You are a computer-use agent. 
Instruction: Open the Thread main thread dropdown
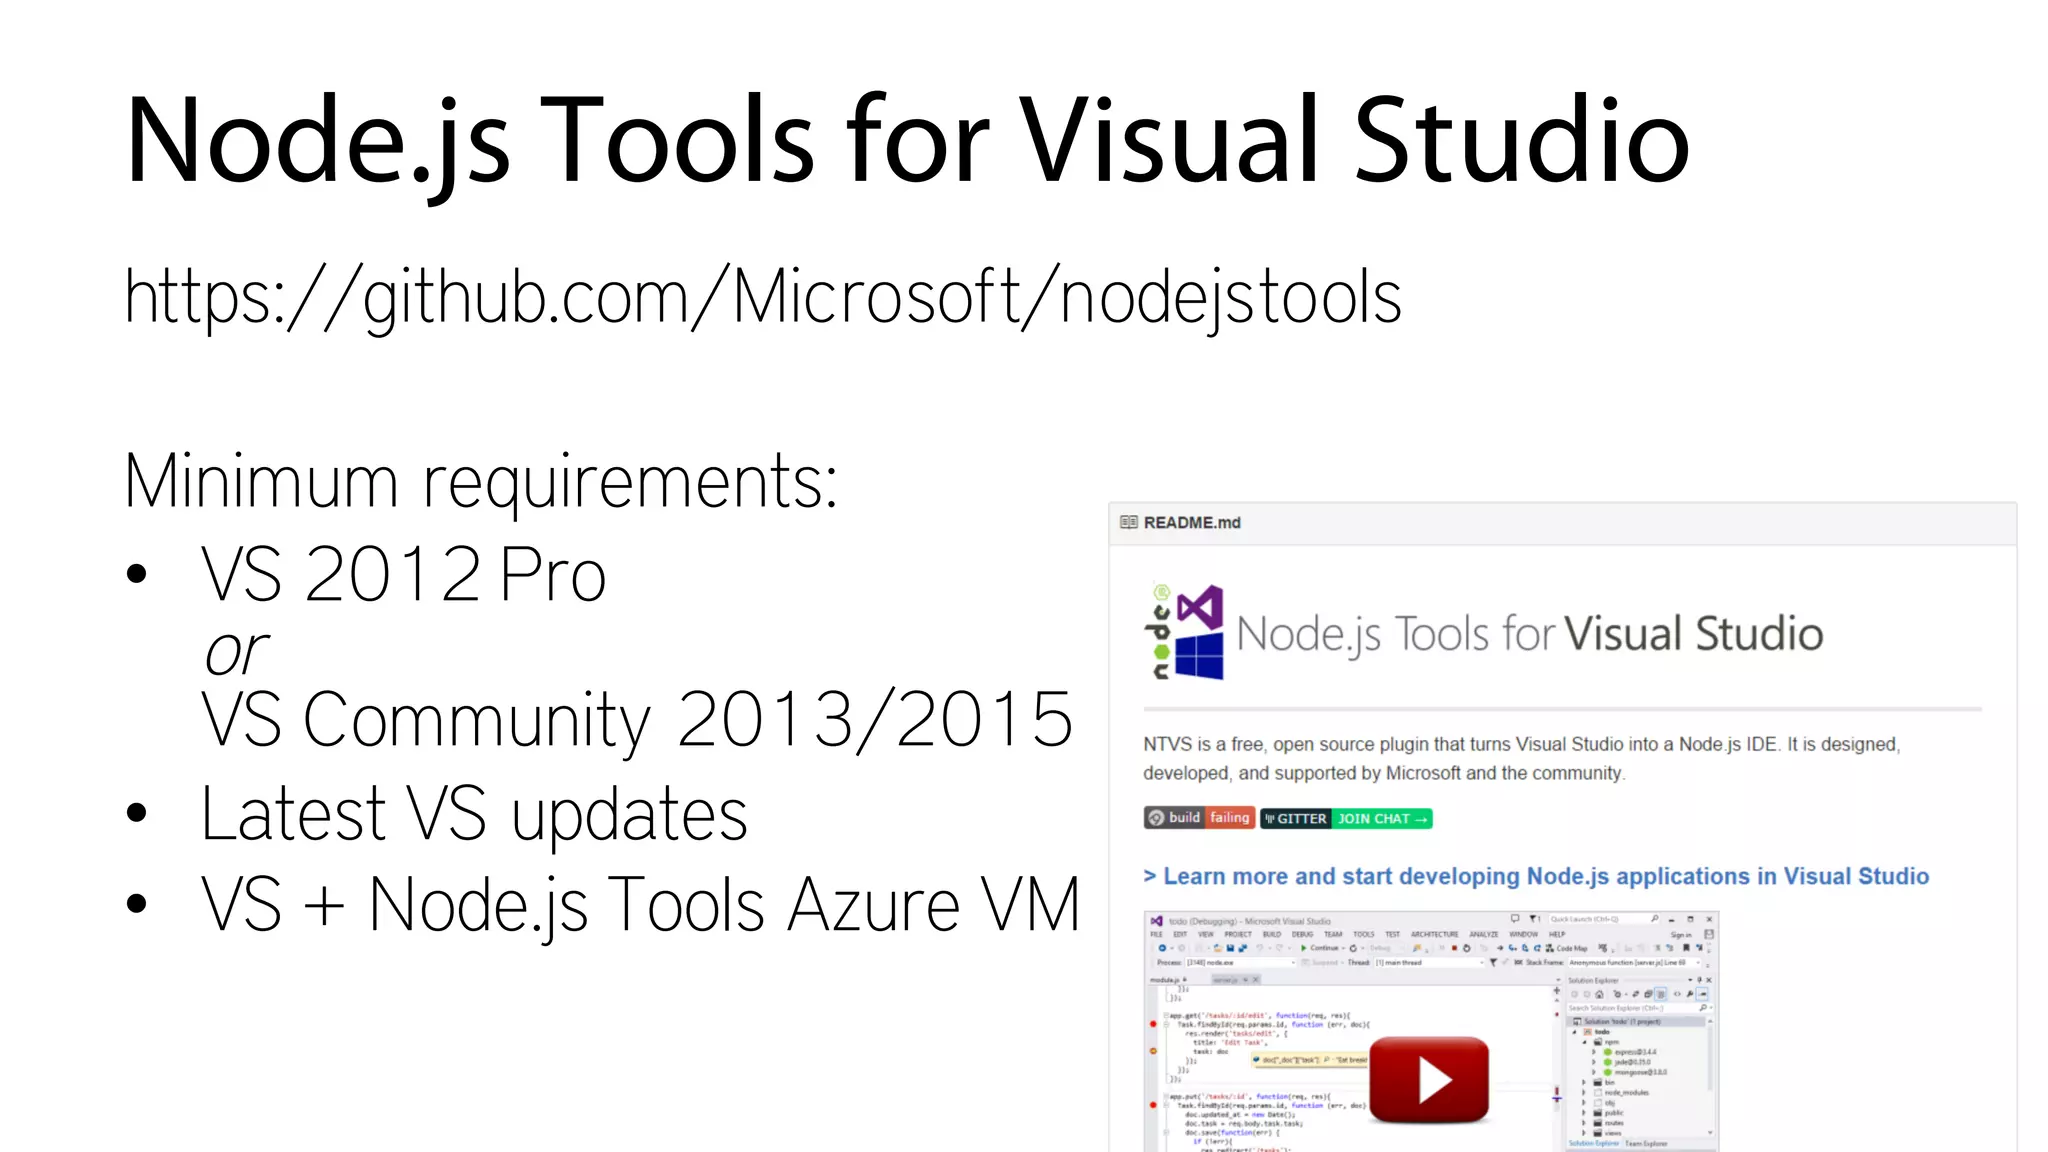[x=1429, y=963]
